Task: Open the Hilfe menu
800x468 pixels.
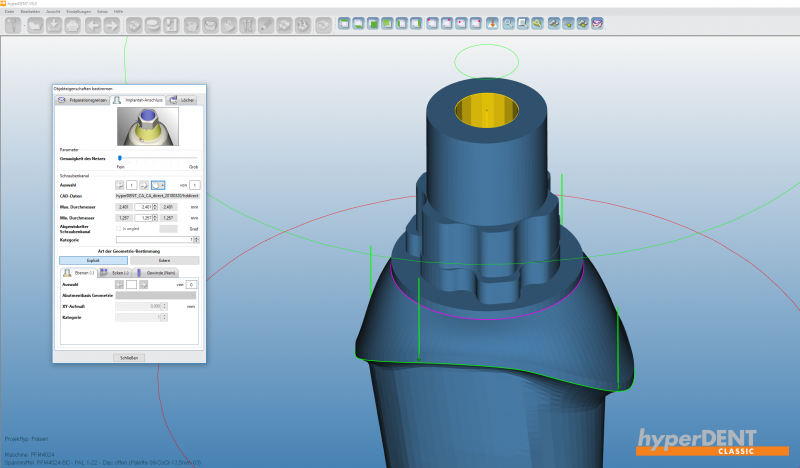Action: tap(118, 11)
